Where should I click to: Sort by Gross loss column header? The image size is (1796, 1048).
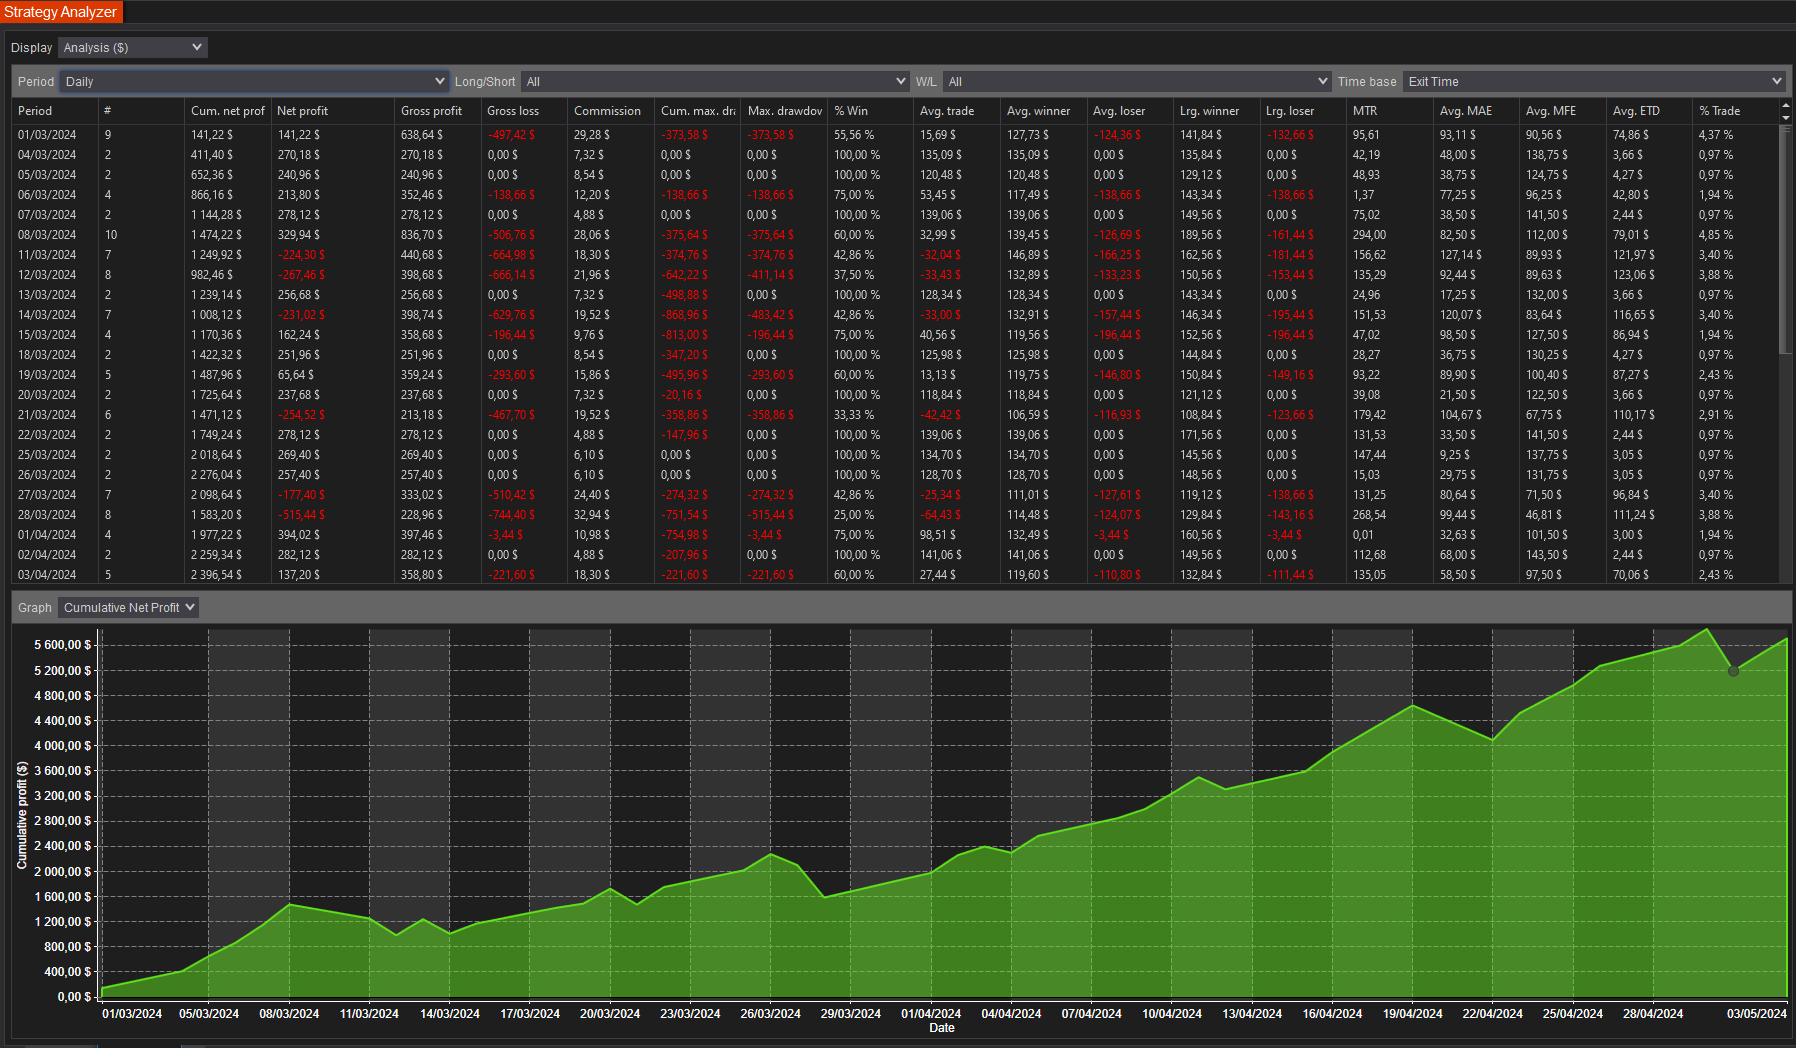[524, 111]
